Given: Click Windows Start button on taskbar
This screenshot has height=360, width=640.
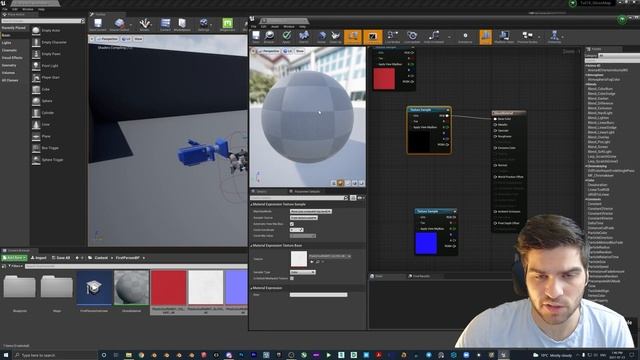Looking at the screenshot, I should (6, 355).
